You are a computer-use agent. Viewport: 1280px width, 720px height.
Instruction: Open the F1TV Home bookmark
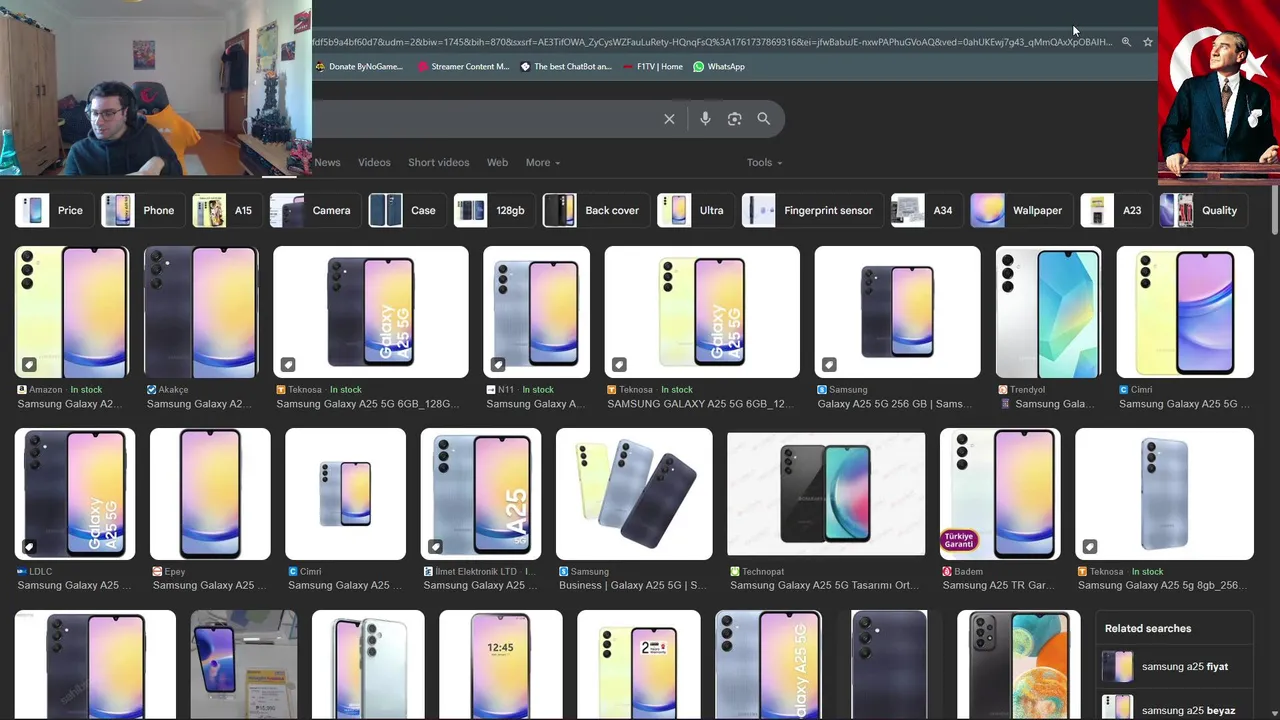coord(652,67)
